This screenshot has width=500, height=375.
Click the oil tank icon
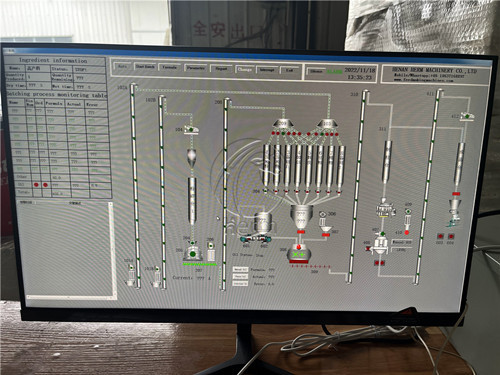[262, 223]
